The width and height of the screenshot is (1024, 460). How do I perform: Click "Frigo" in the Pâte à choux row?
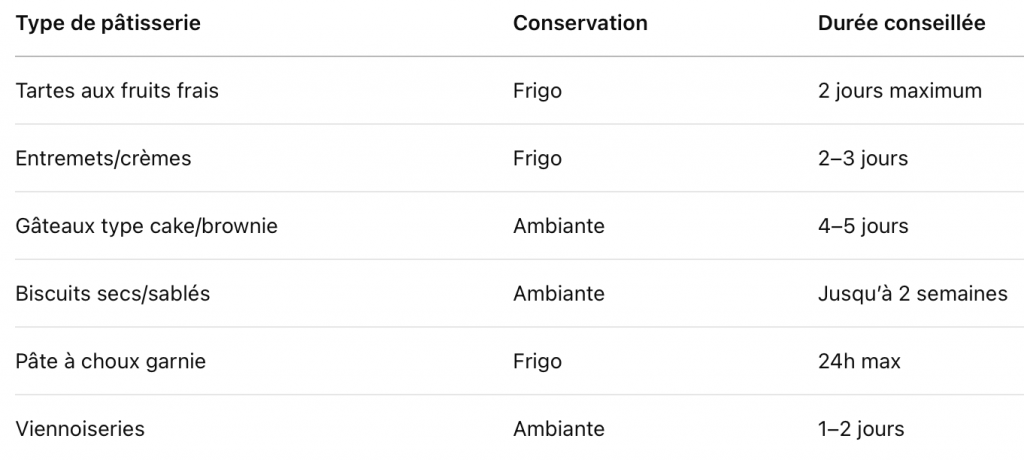click(537, 361)
